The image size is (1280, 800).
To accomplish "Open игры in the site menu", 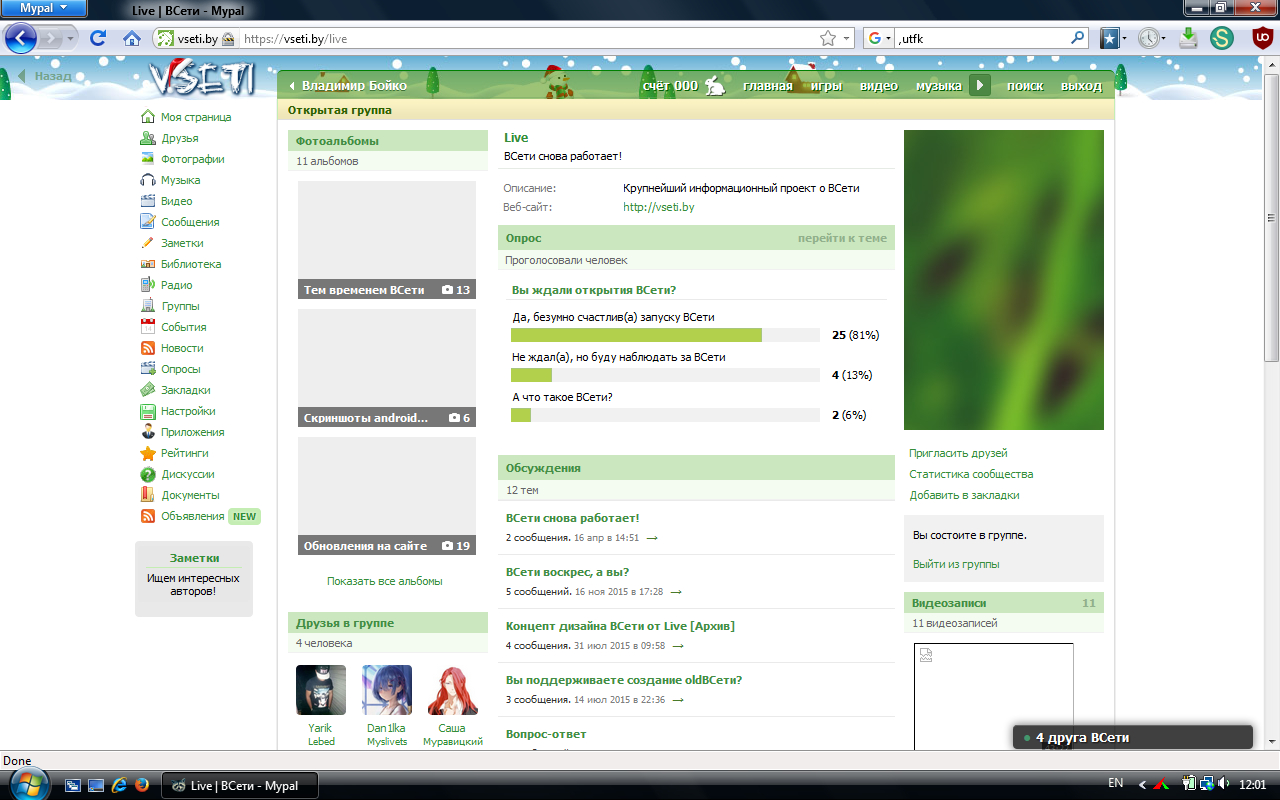I will point(826,86).
